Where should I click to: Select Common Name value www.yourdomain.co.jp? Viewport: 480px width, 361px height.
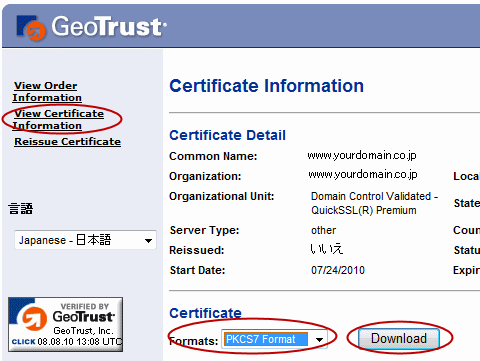(x=362, y=155)
